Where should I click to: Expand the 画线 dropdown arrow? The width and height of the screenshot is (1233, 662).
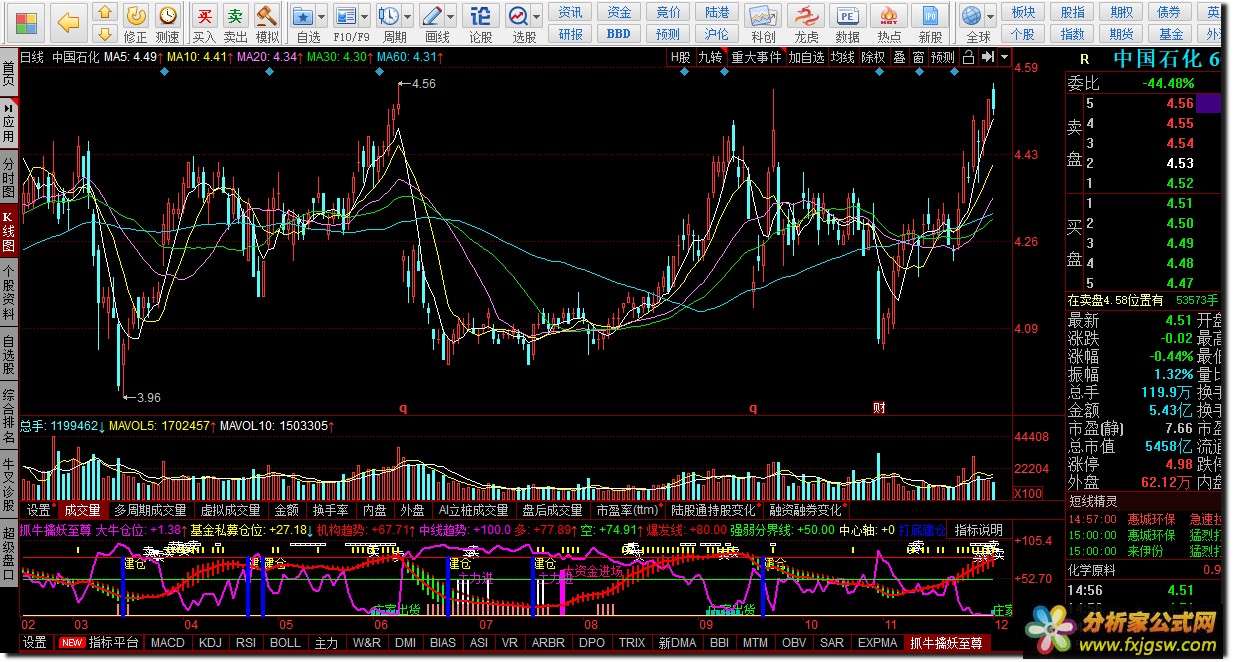451,17
